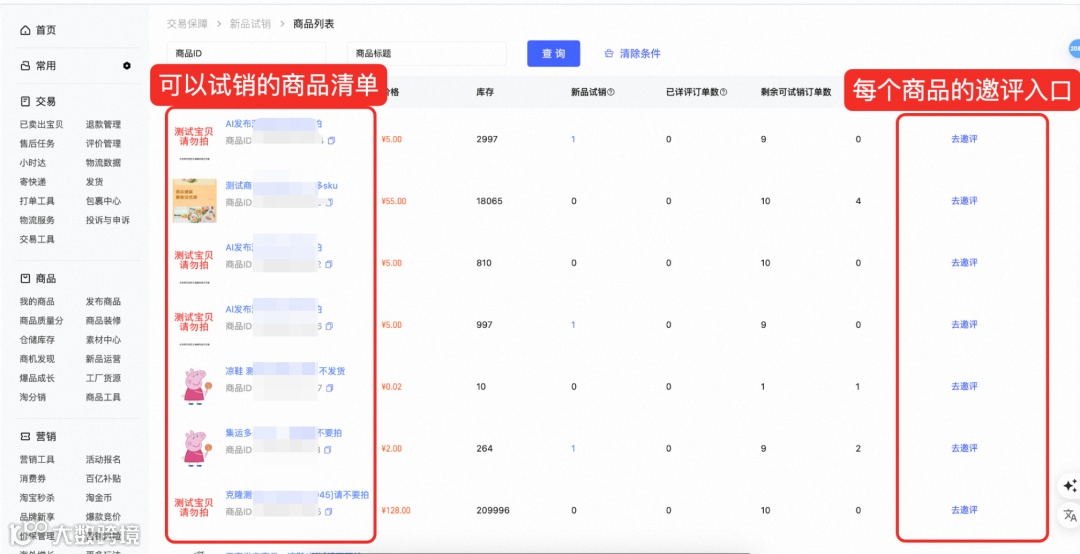Open 已卖出宝贝 in the sidebar
The width and height of the screenshot is (1080, 554).
pos(41,125)
